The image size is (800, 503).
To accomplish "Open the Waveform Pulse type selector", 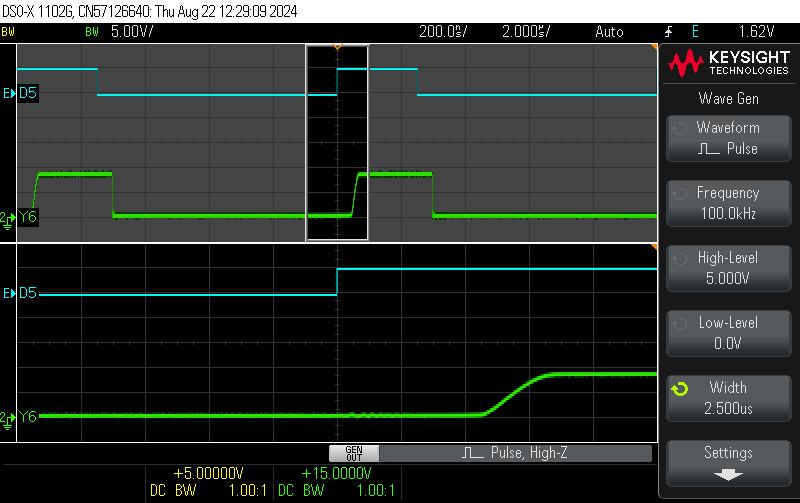I will click(x=727, y=138).
